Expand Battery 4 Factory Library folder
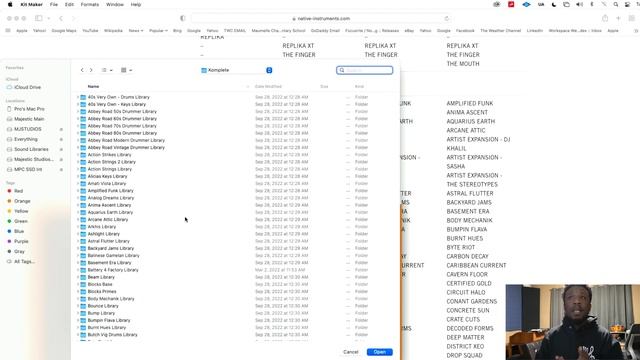The width and height of the screenshot is (640, 360). [78, 270]
